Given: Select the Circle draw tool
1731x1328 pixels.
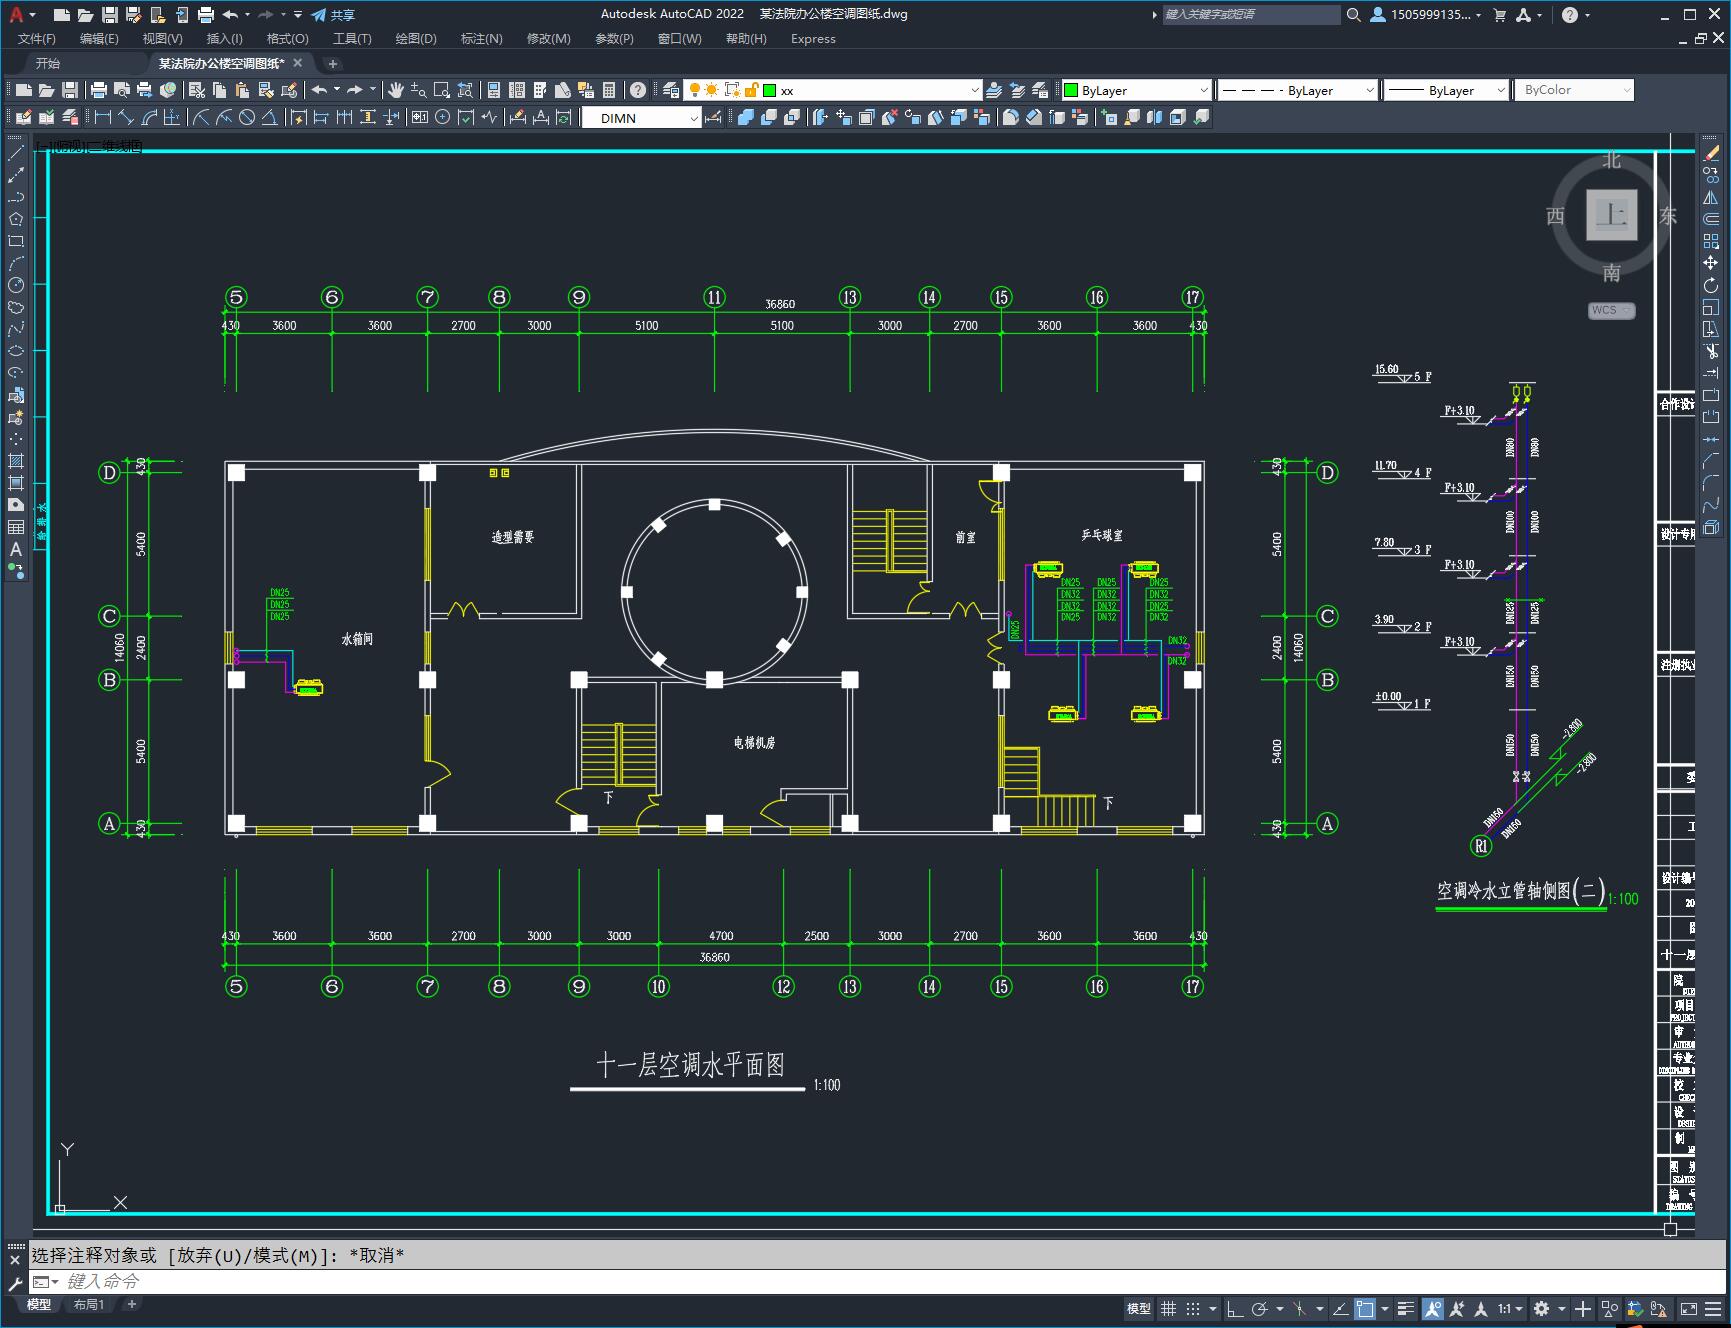Looking at the screenshot, I should (x=16, y=285).
